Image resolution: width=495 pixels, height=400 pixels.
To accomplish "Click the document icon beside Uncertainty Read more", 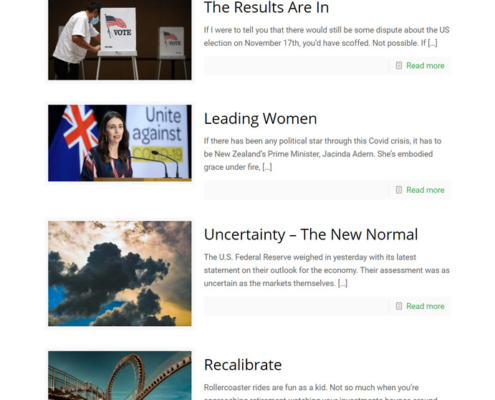I will (399, 306).
